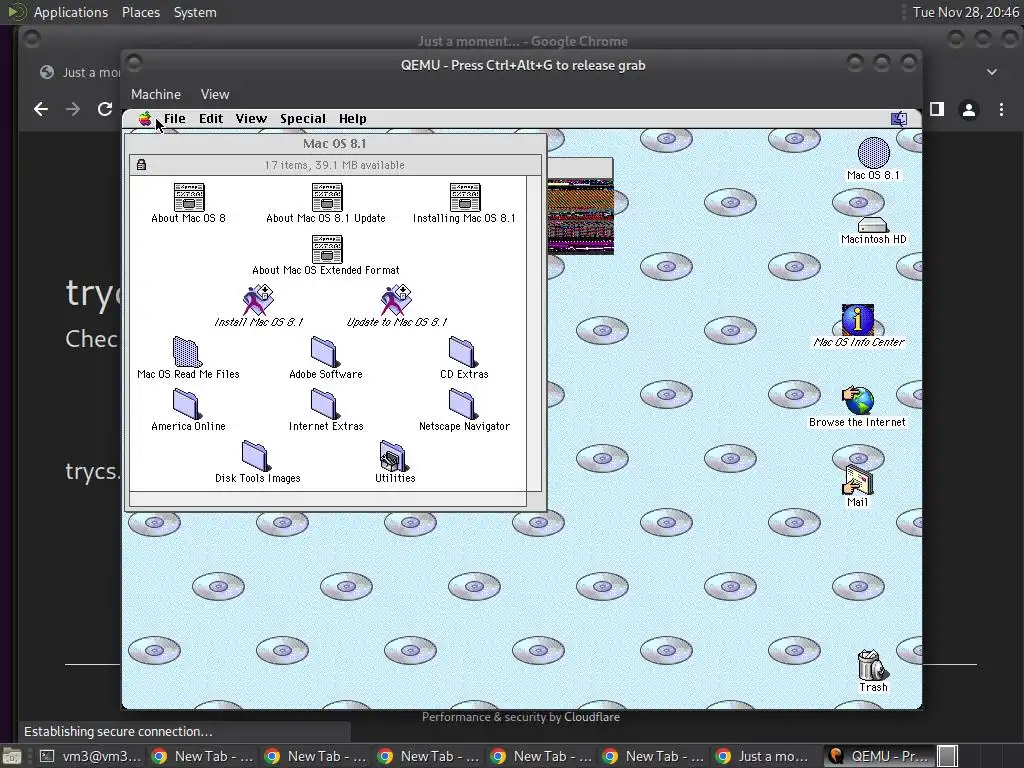The width and height of the screenshot is (1024, 768).
Task: Launch the Install Mac OS 8.1 installer icon
Action: click(x=258, y=300)
